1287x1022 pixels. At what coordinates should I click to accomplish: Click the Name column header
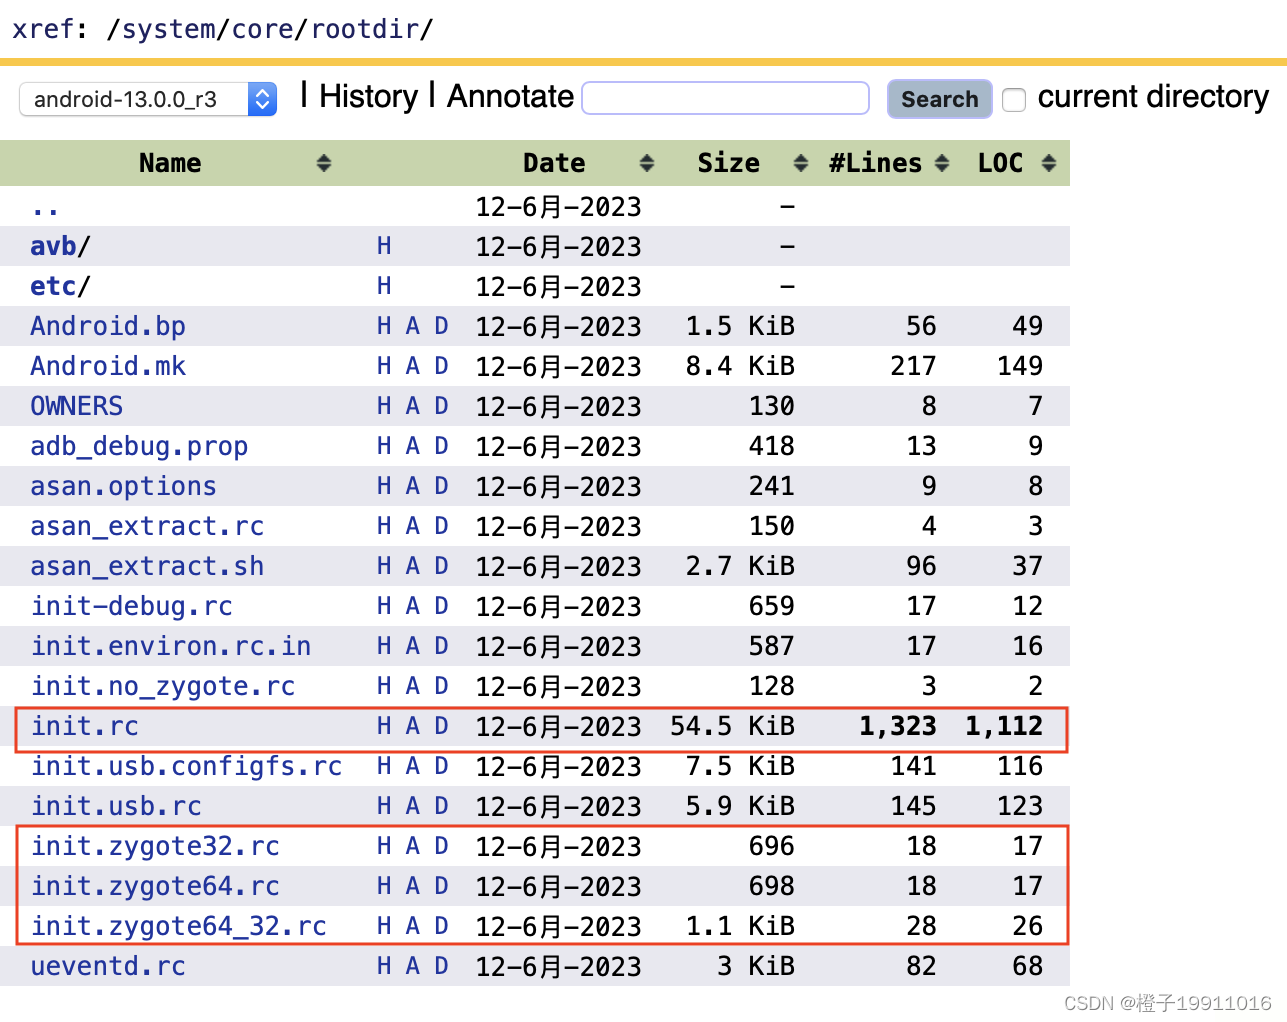(x=170, y=163)
